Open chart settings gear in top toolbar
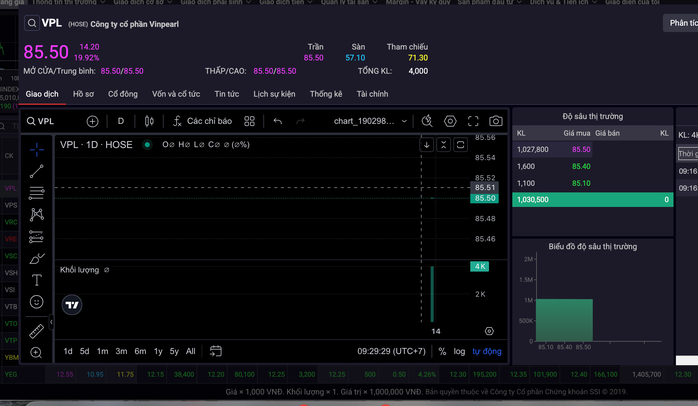This screenshot has height=406, width=698. coord(450,121)
